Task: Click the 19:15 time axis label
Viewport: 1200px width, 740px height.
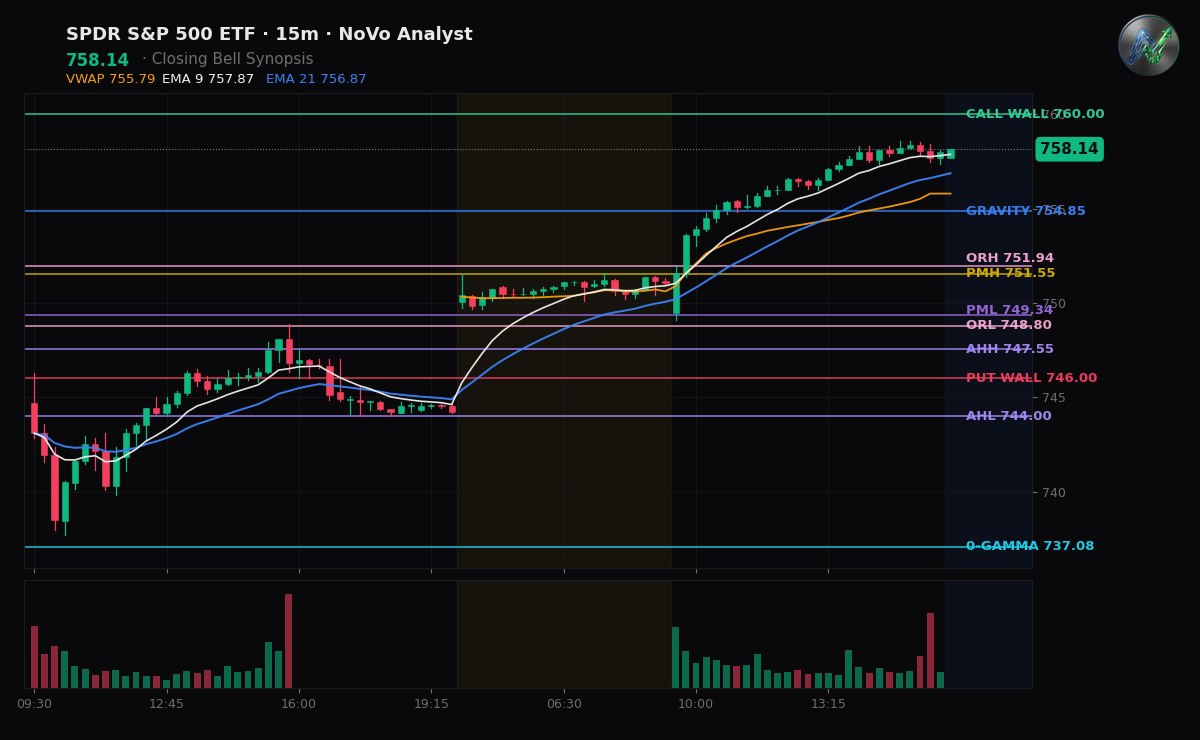Action: pos(431,704)
